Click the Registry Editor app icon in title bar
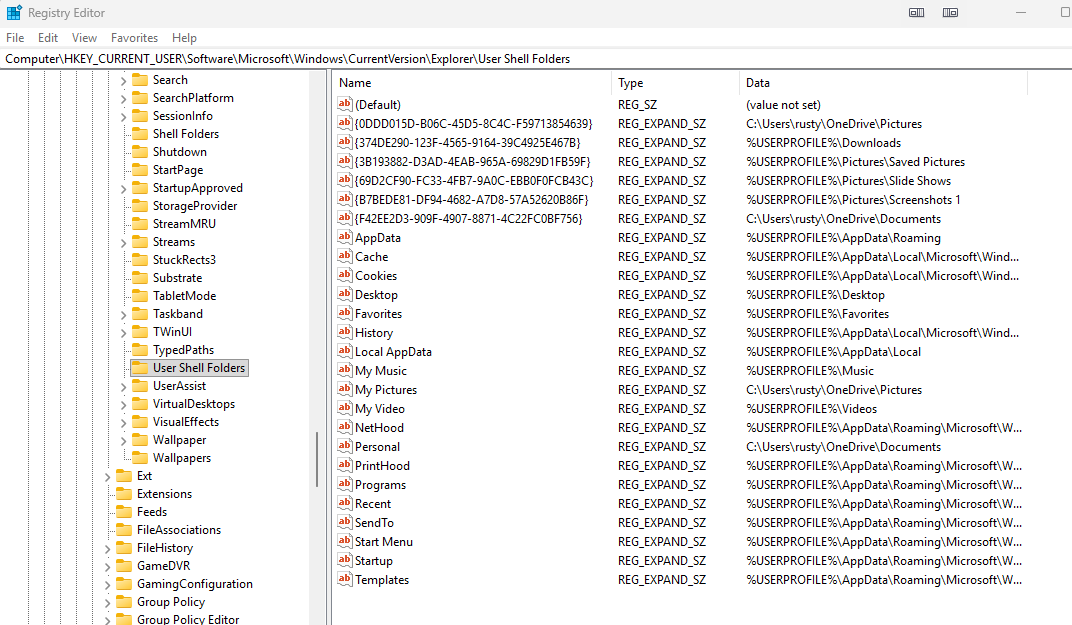 coord(14,12)
